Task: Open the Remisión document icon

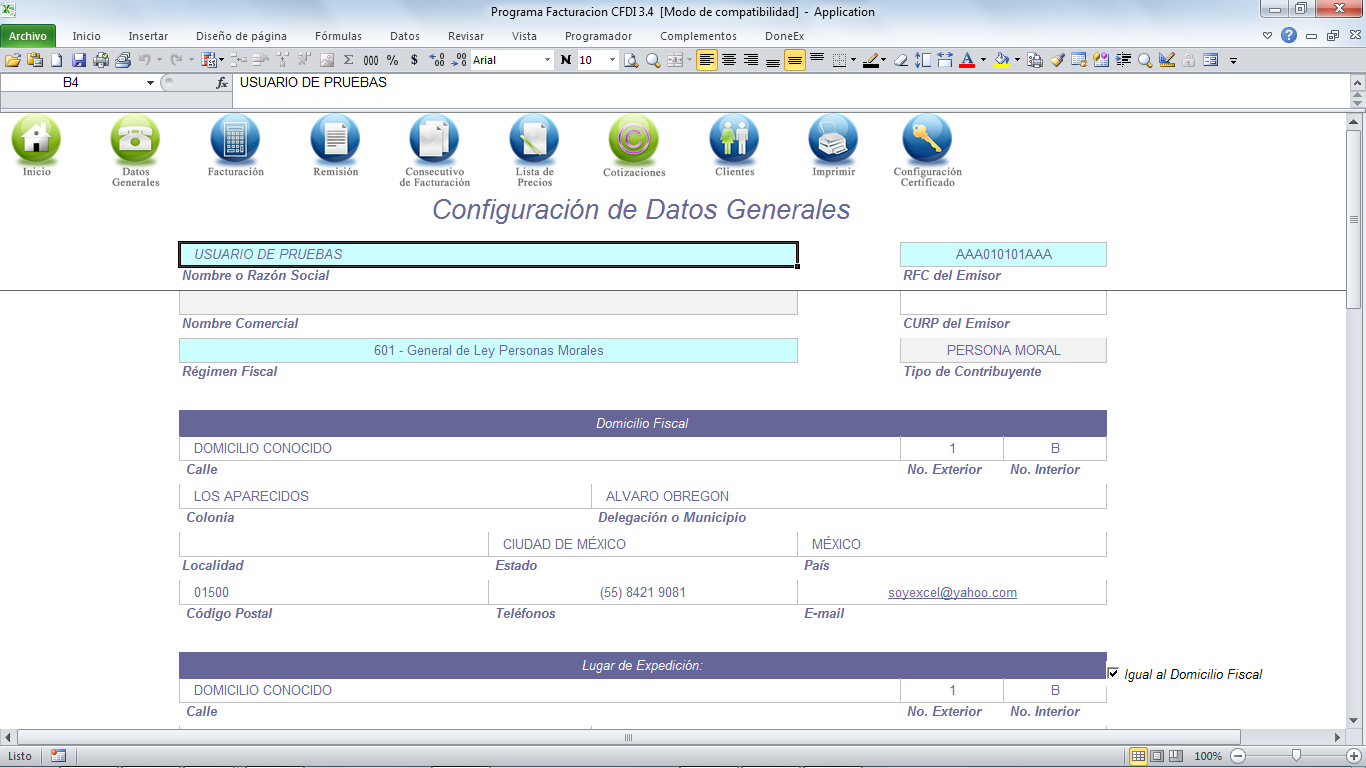Action: (335, 139)
